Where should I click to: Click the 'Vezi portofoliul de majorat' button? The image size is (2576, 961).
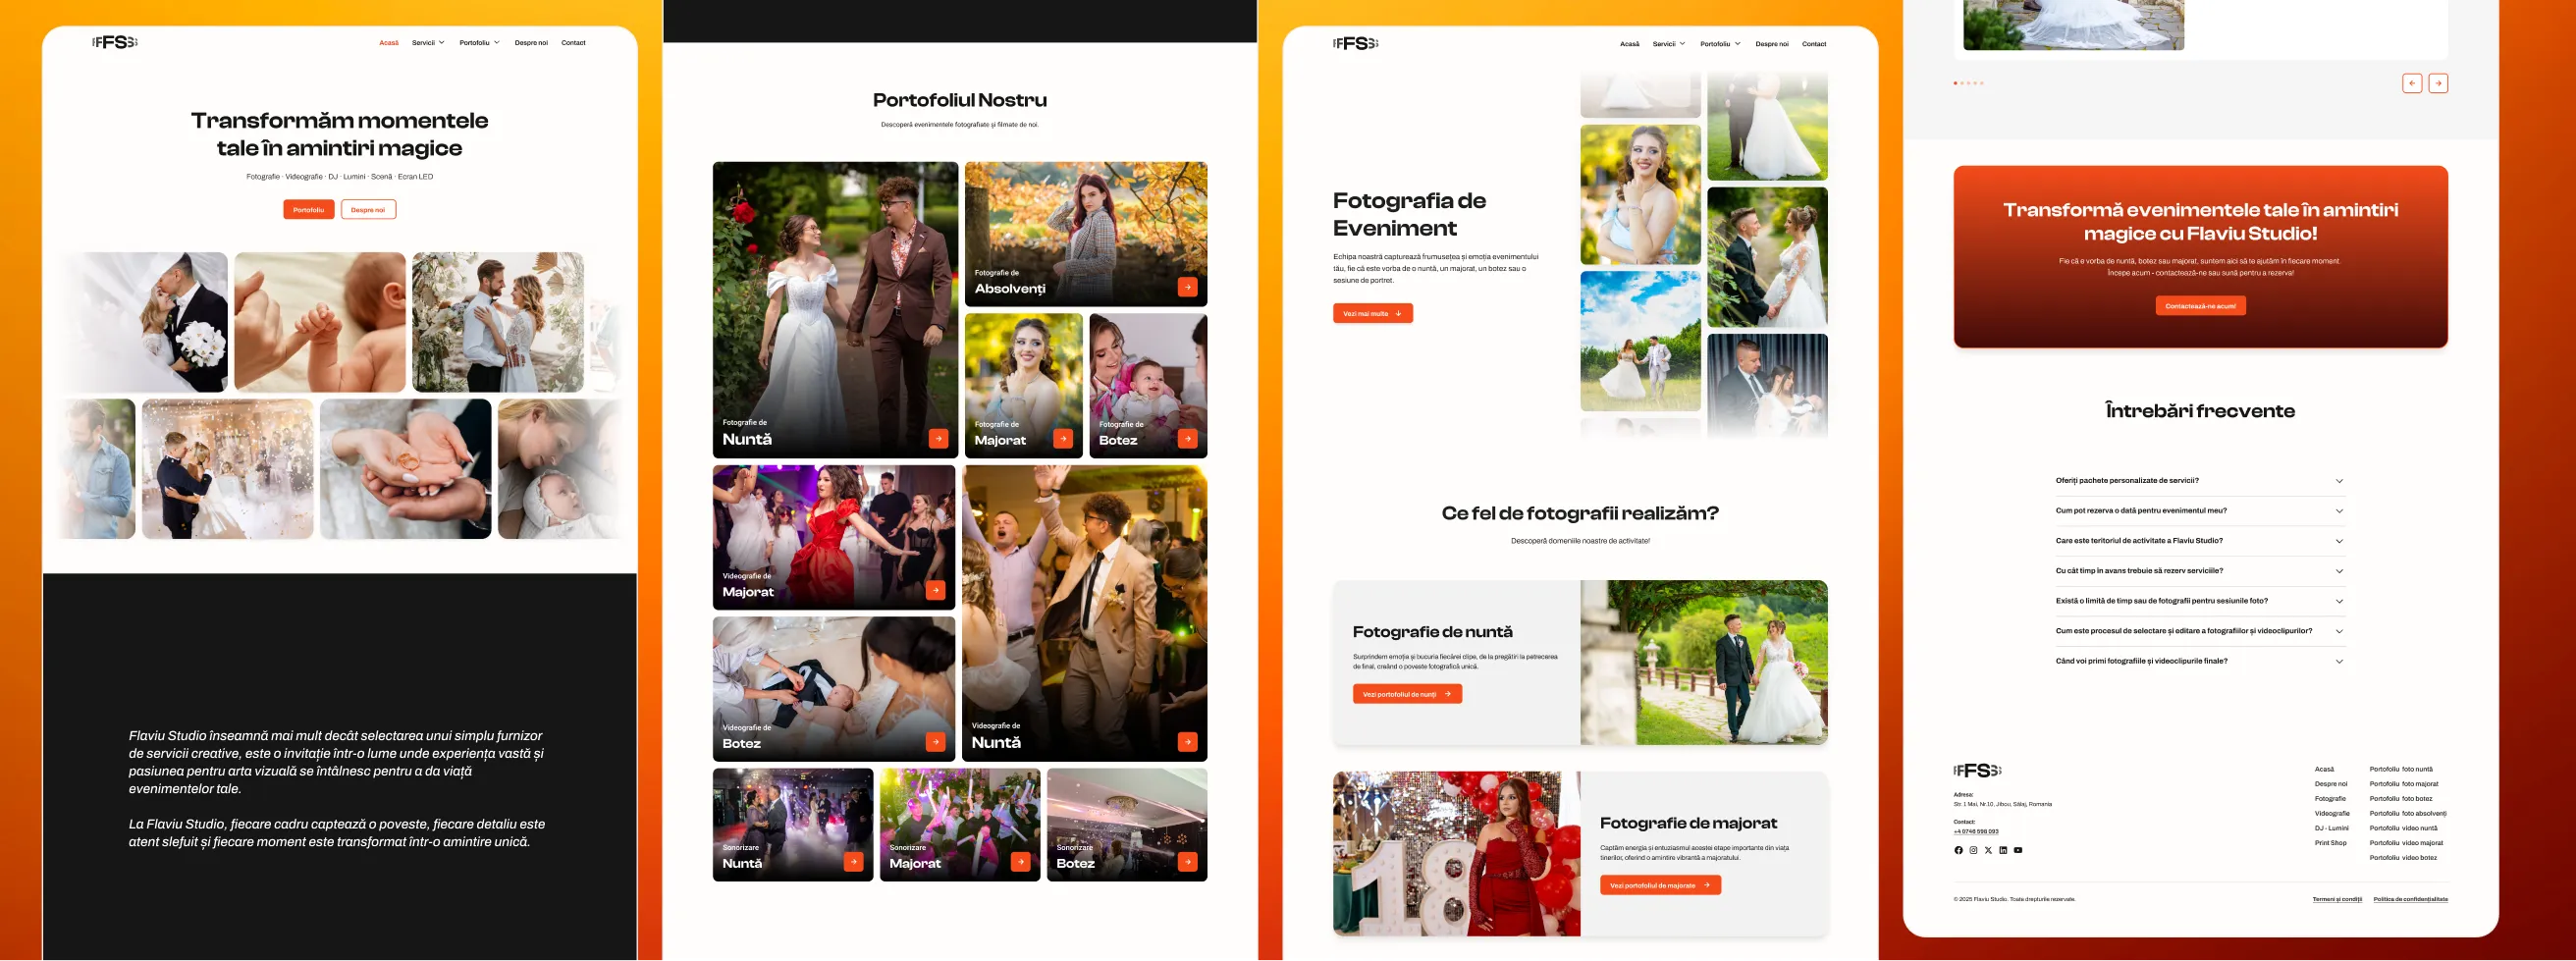(1660, 885)
